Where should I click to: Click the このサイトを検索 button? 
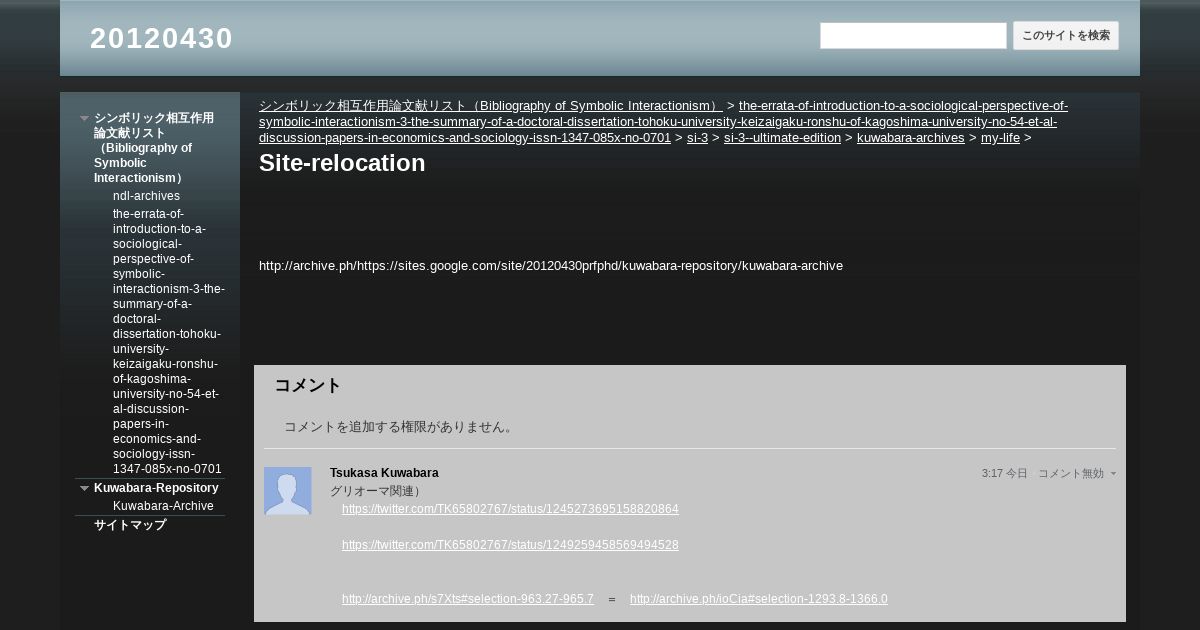coord(1066,36)
